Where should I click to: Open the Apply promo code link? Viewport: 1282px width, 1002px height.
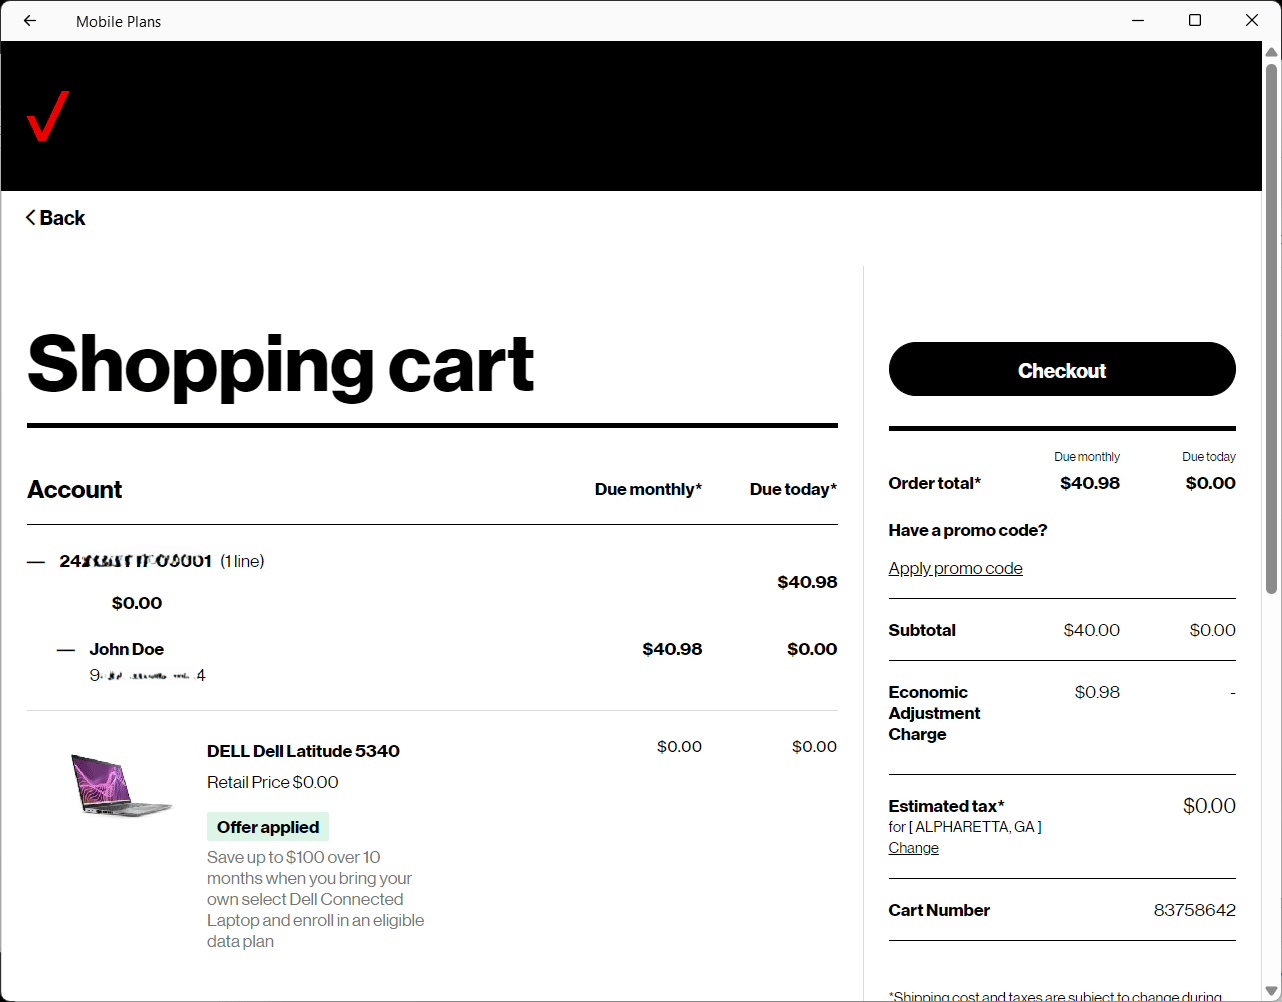tap(955, 568)
